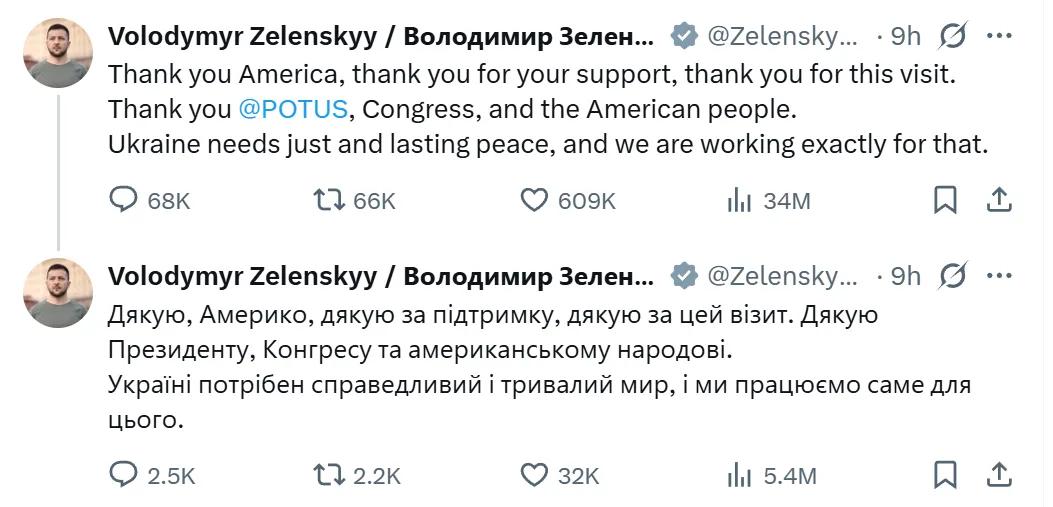Repost the English tweet with 66K reposts
The width and height of the screenshot is (1053, 507).
click(327, 201)
